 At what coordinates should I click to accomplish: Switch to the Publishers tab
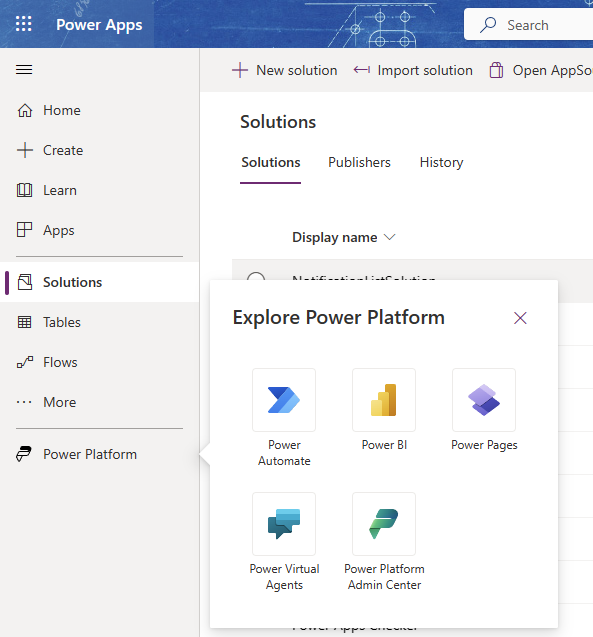(359, 162)
